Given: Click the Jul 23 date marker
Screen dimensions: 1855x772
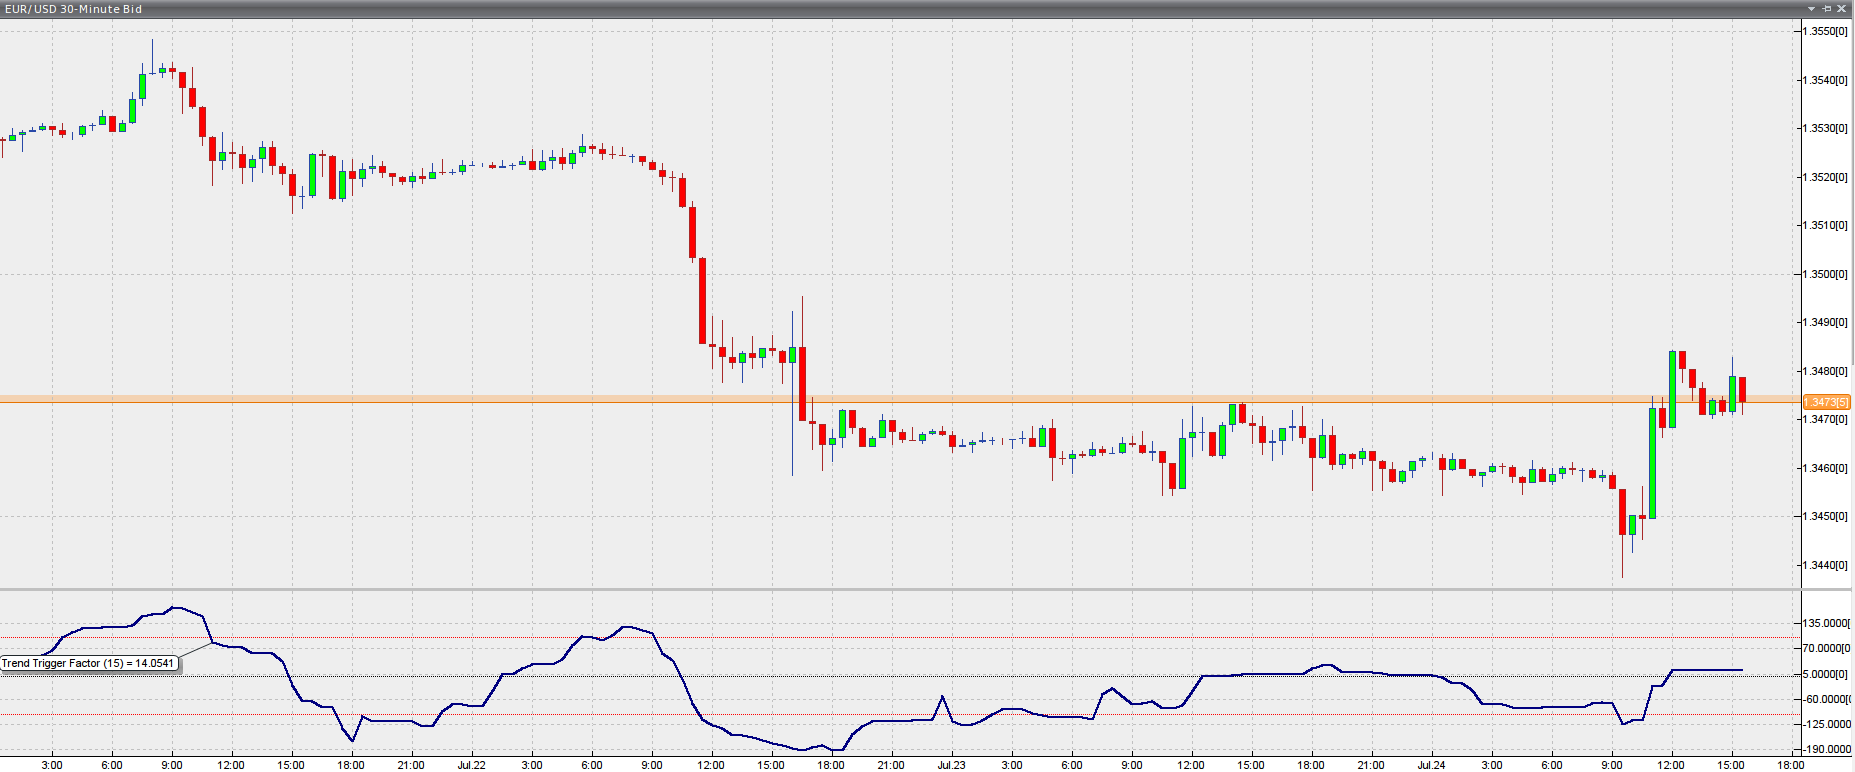Looking at the screenshot, I should [951, 765].
